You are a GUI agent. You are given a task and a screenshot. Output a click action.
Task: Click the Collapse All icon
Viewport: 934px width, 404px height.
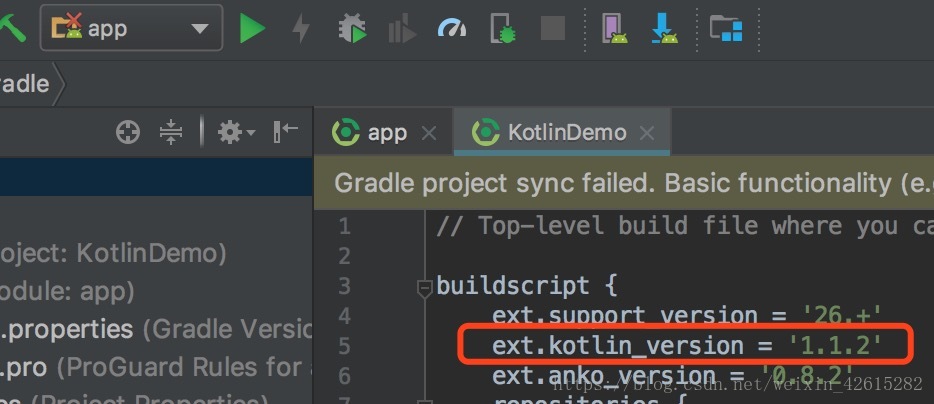coord(170,132)
